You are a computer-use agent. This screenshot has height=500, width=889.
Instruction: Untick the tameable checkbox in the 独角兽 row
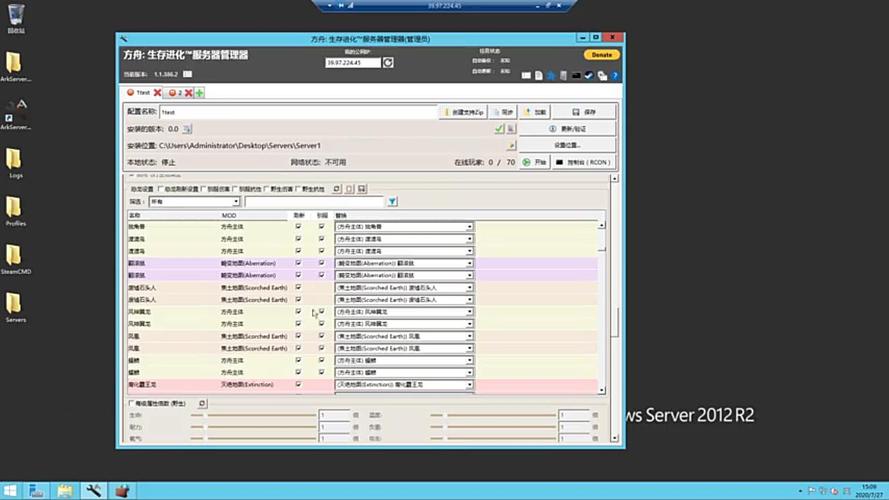tap(321, 227)
